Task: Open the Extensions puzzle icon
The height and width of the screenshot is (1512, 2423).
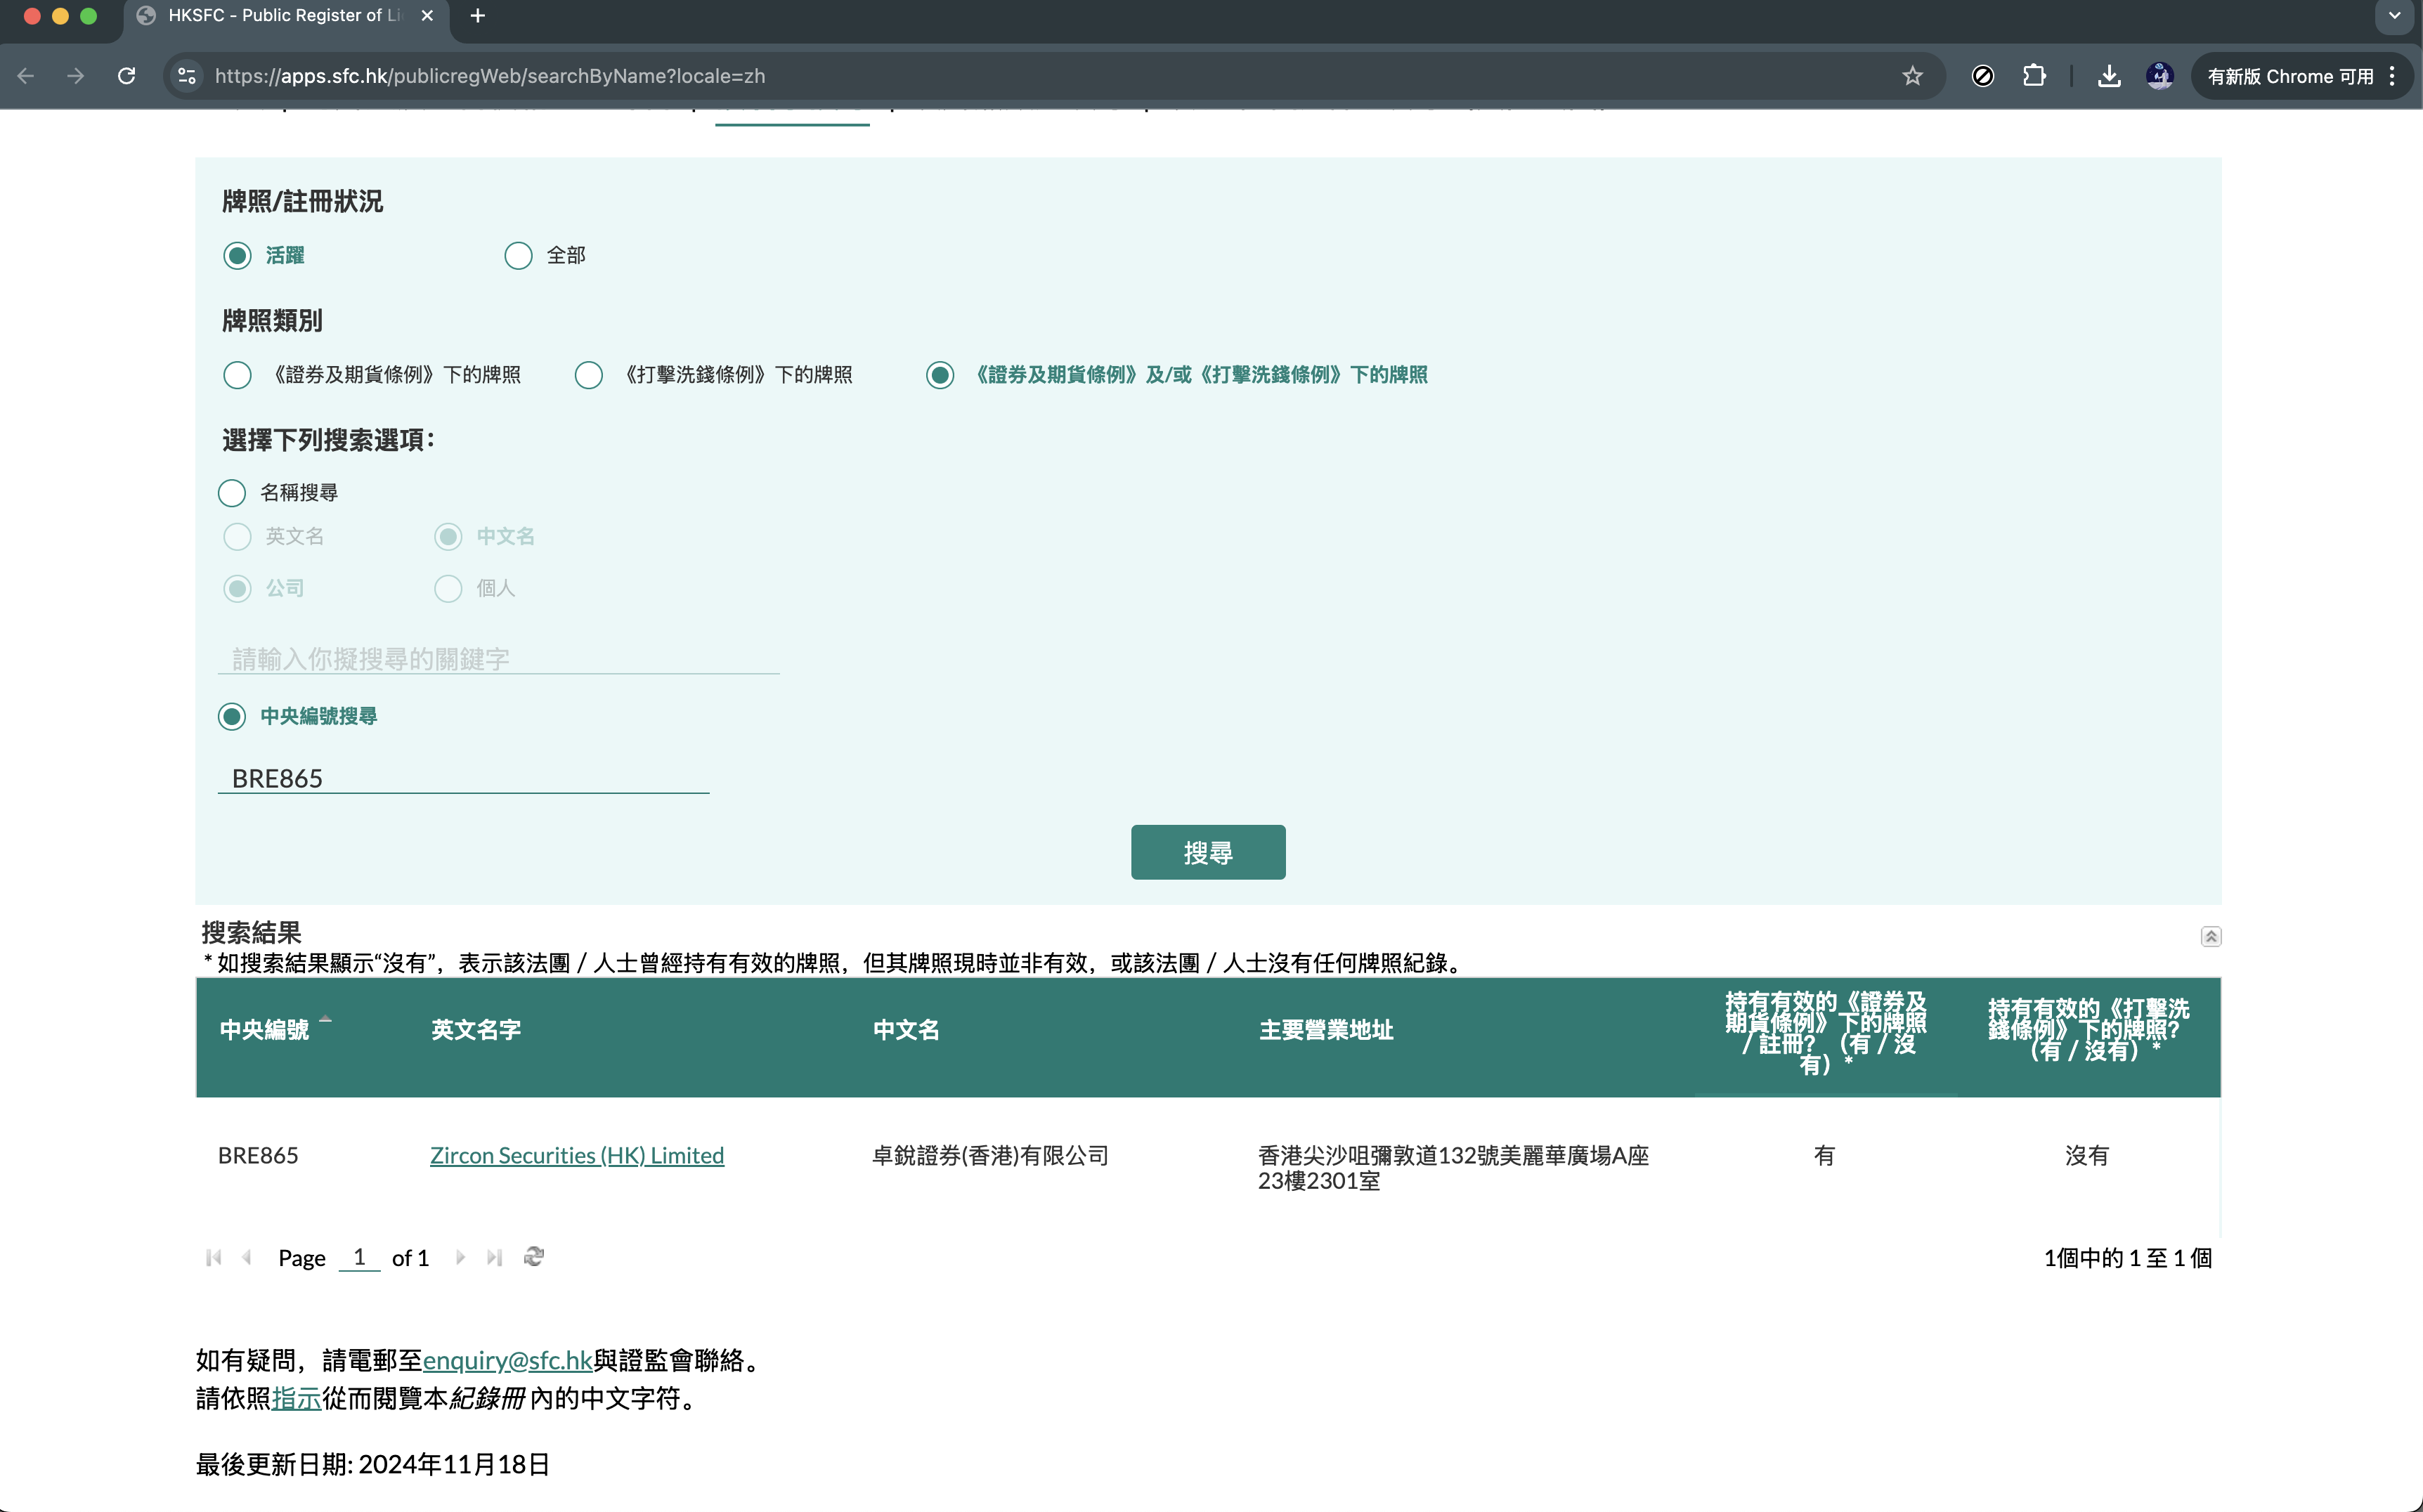Action: pyautogui.click(x=2034, y=76)
